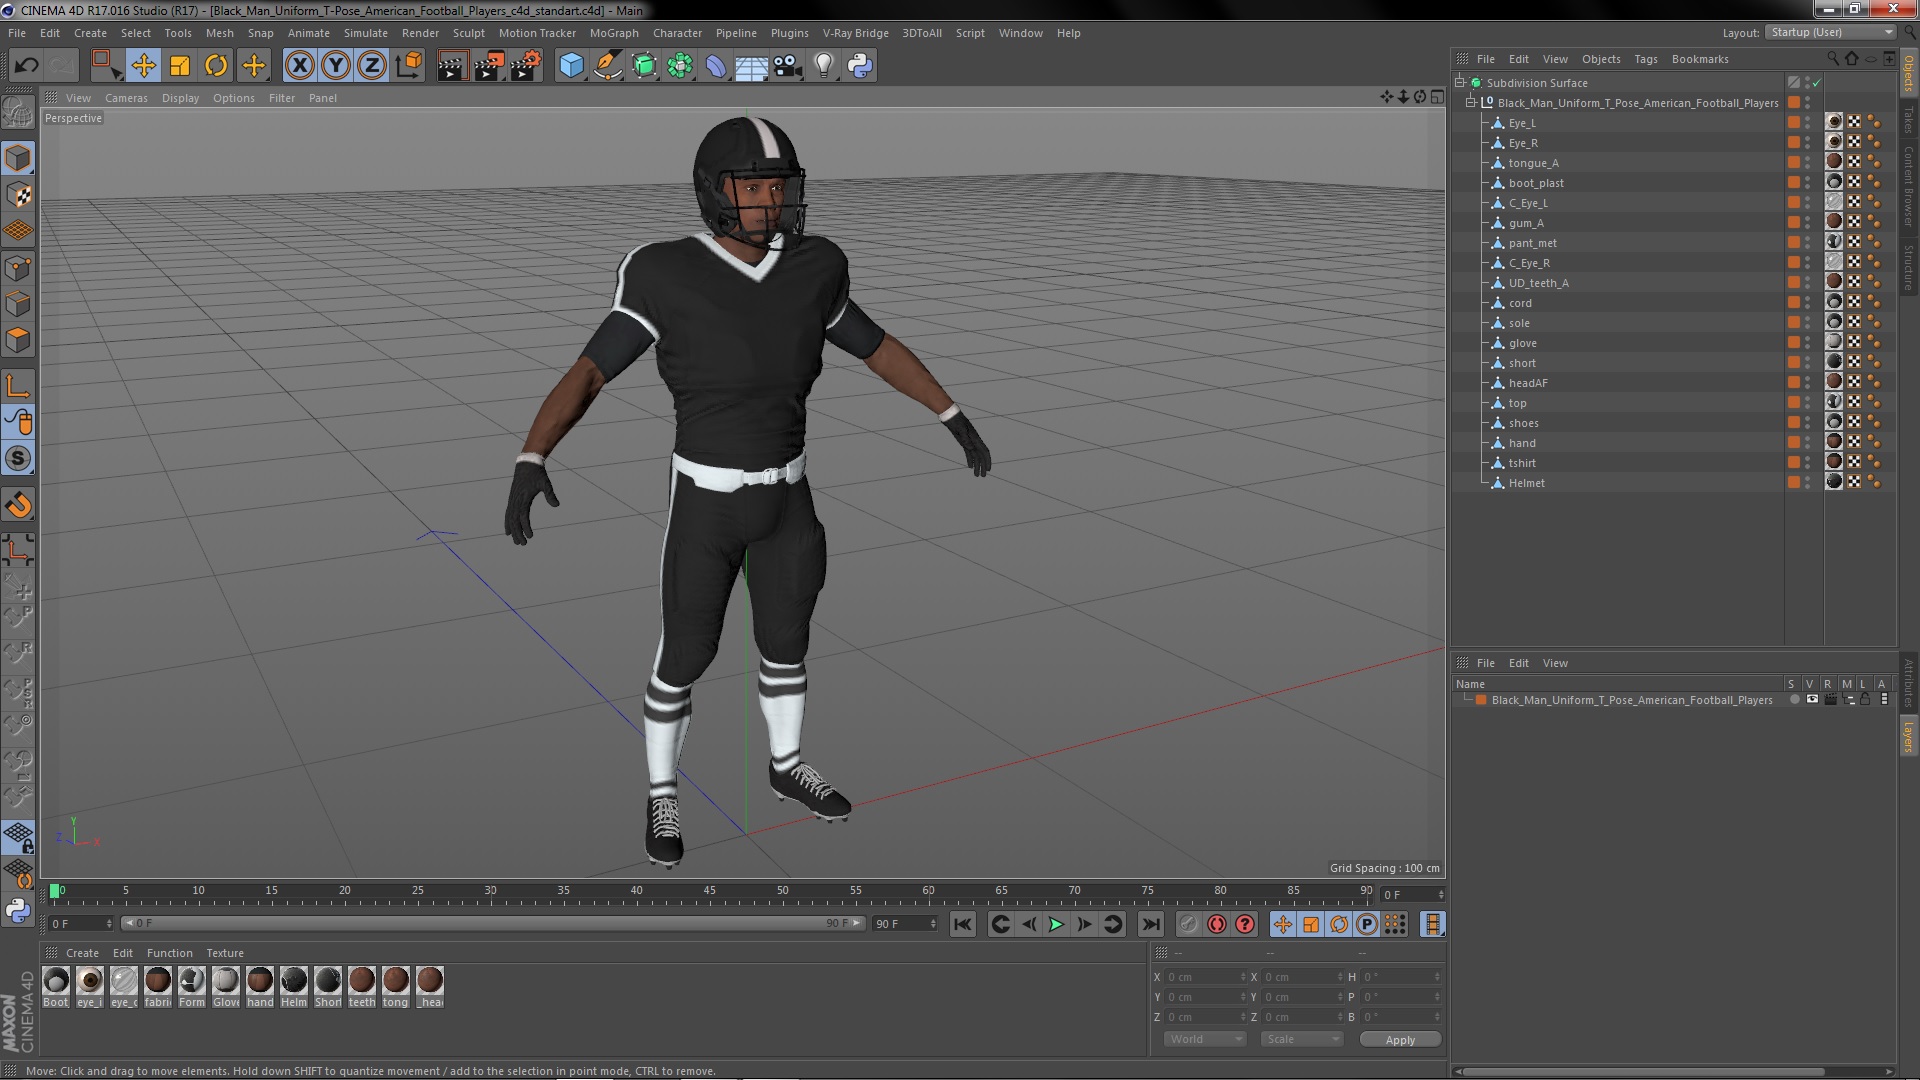1920x1080 pixels.
Task: Open the Cameras viewport menu
Action: [x=126, y=98]
